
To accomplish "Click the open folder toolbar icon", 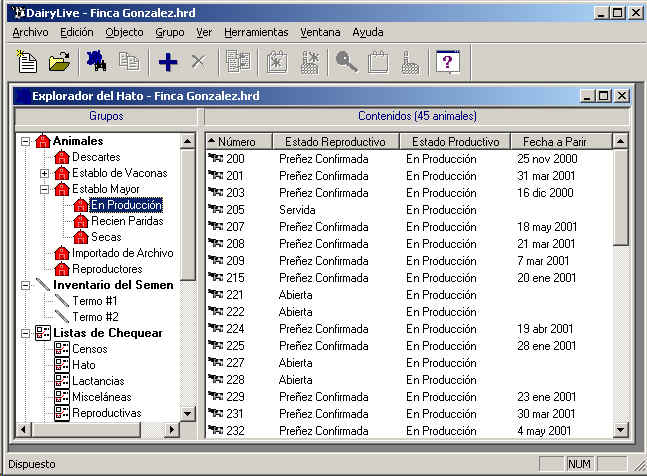I will tap(59, 62).
